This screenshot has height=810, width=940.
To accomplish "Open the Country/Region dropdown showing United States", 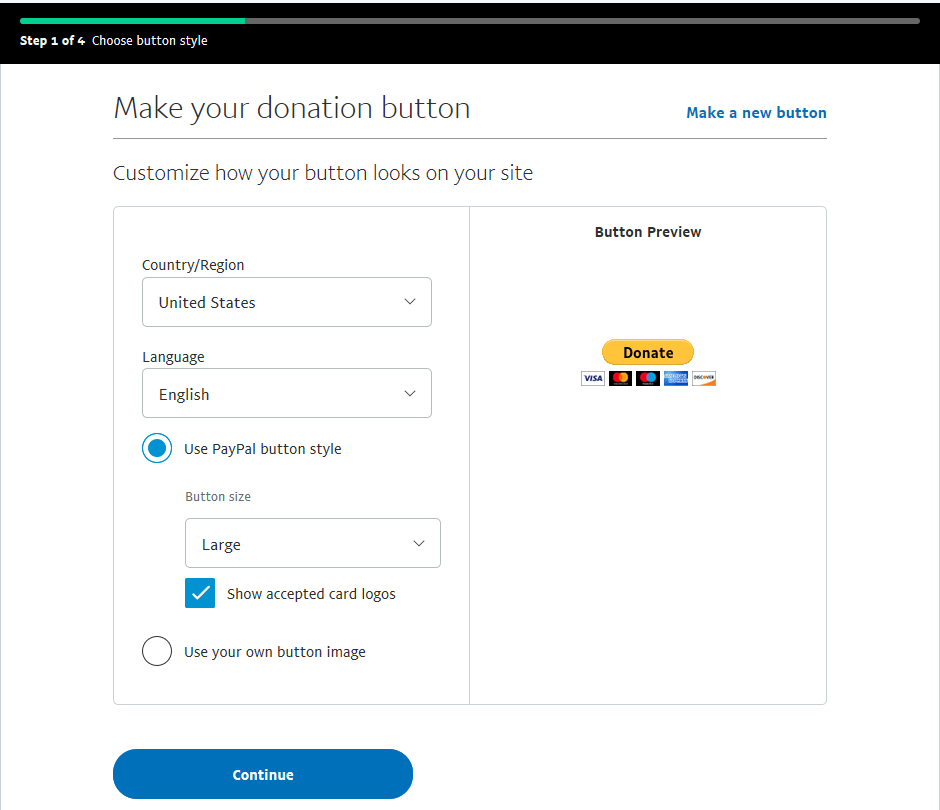I will 287,302.
